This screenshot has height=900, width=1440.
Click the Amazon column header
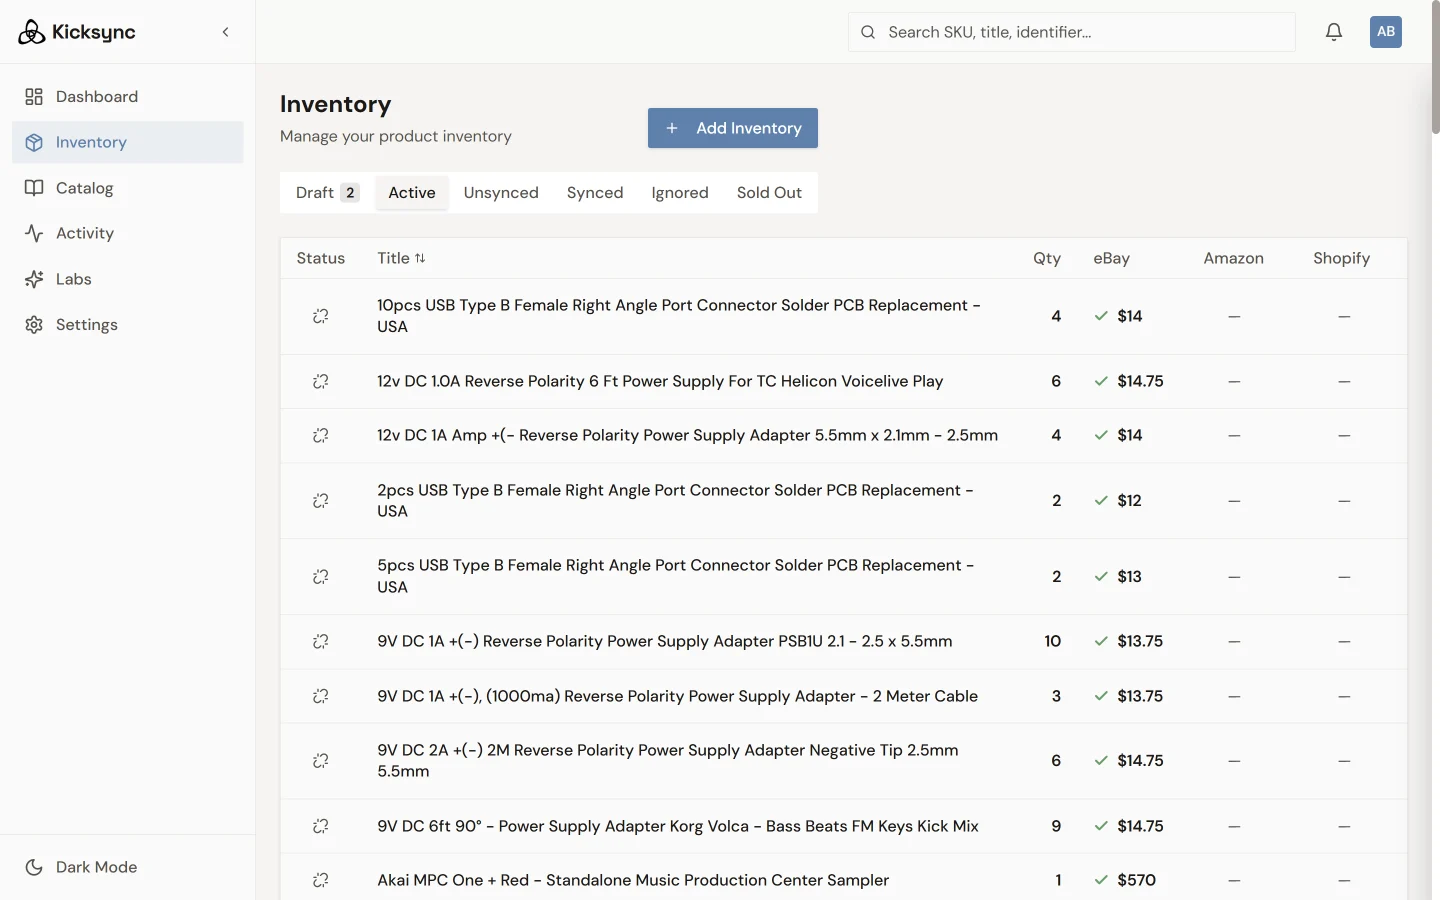click(1233, 258)
